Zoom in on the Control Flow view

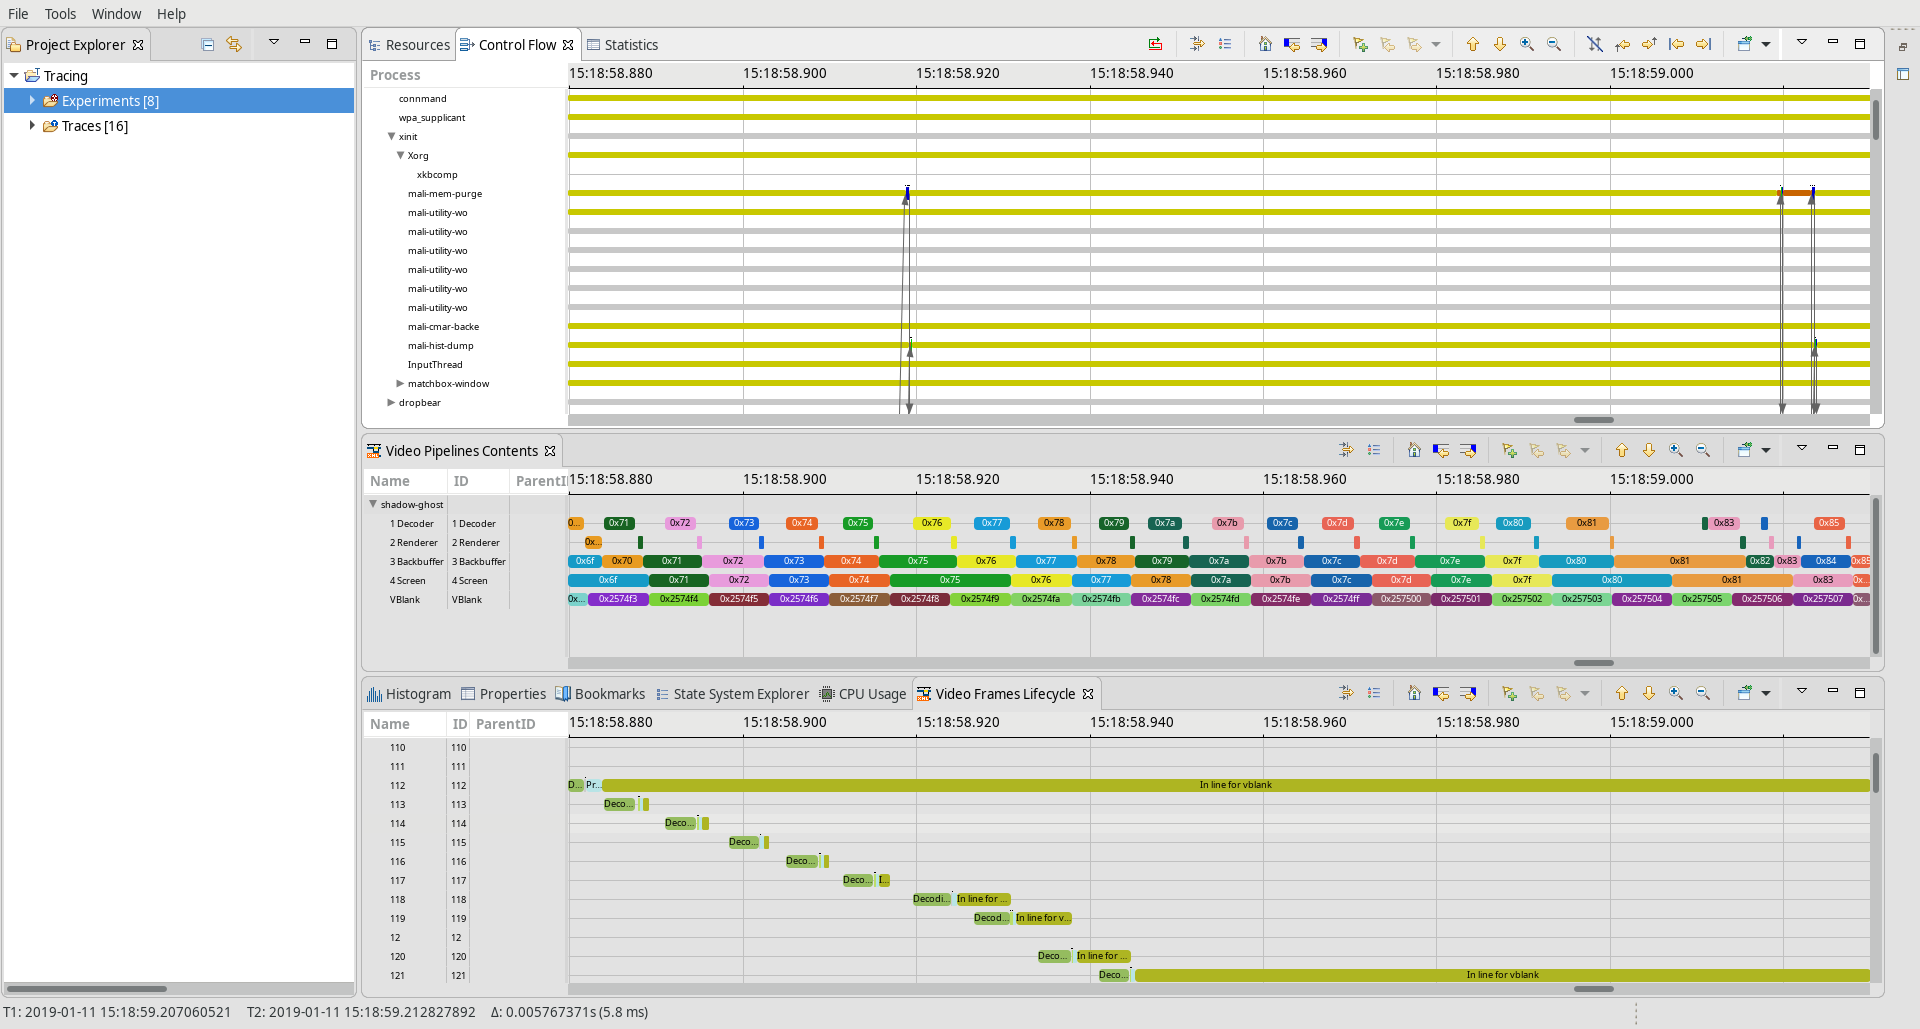point(1526,44)
